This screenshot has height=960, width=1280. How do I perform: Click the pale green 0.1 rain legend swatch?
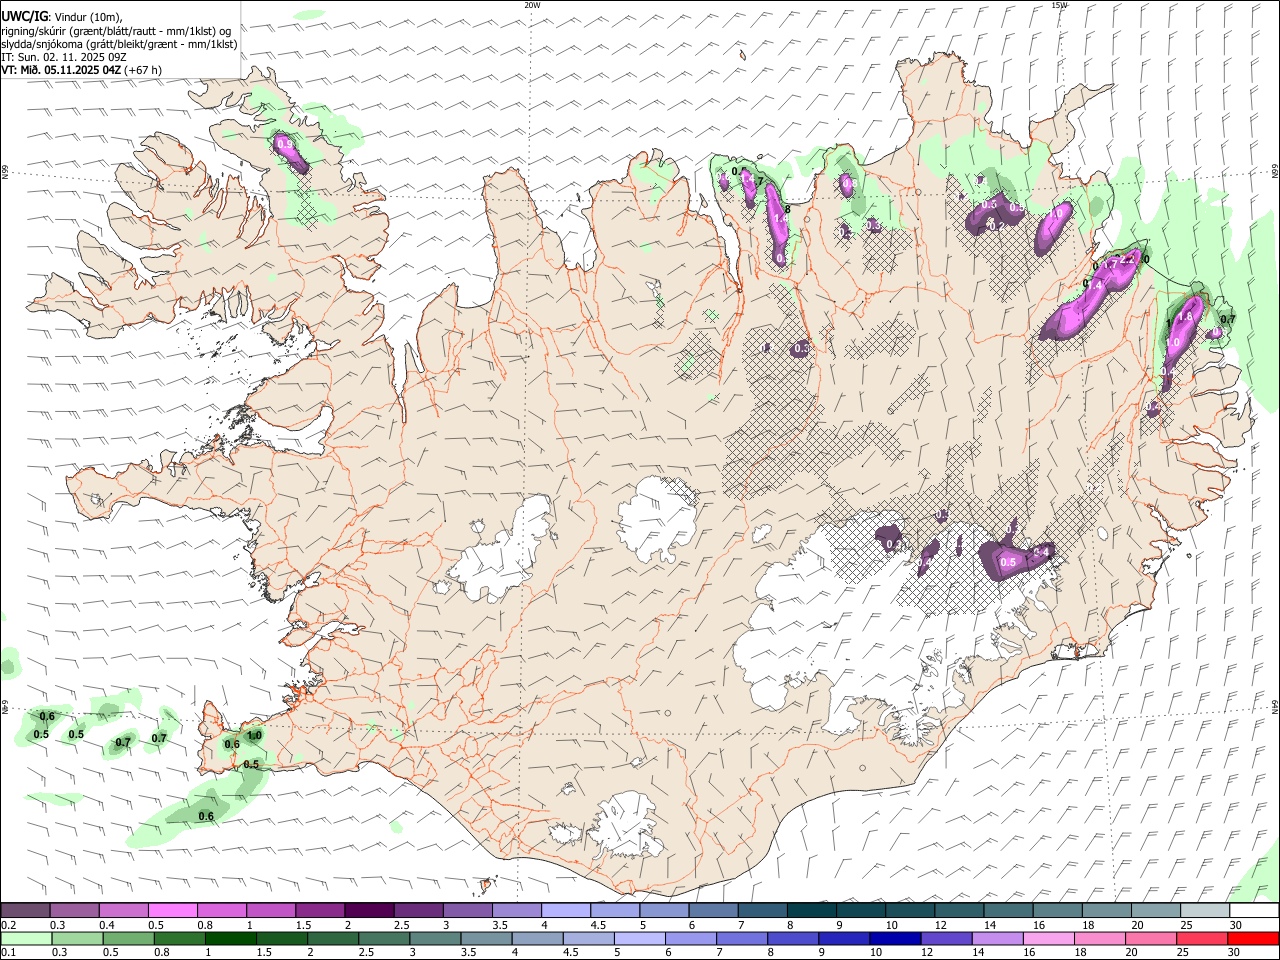(x=27, y=938)
